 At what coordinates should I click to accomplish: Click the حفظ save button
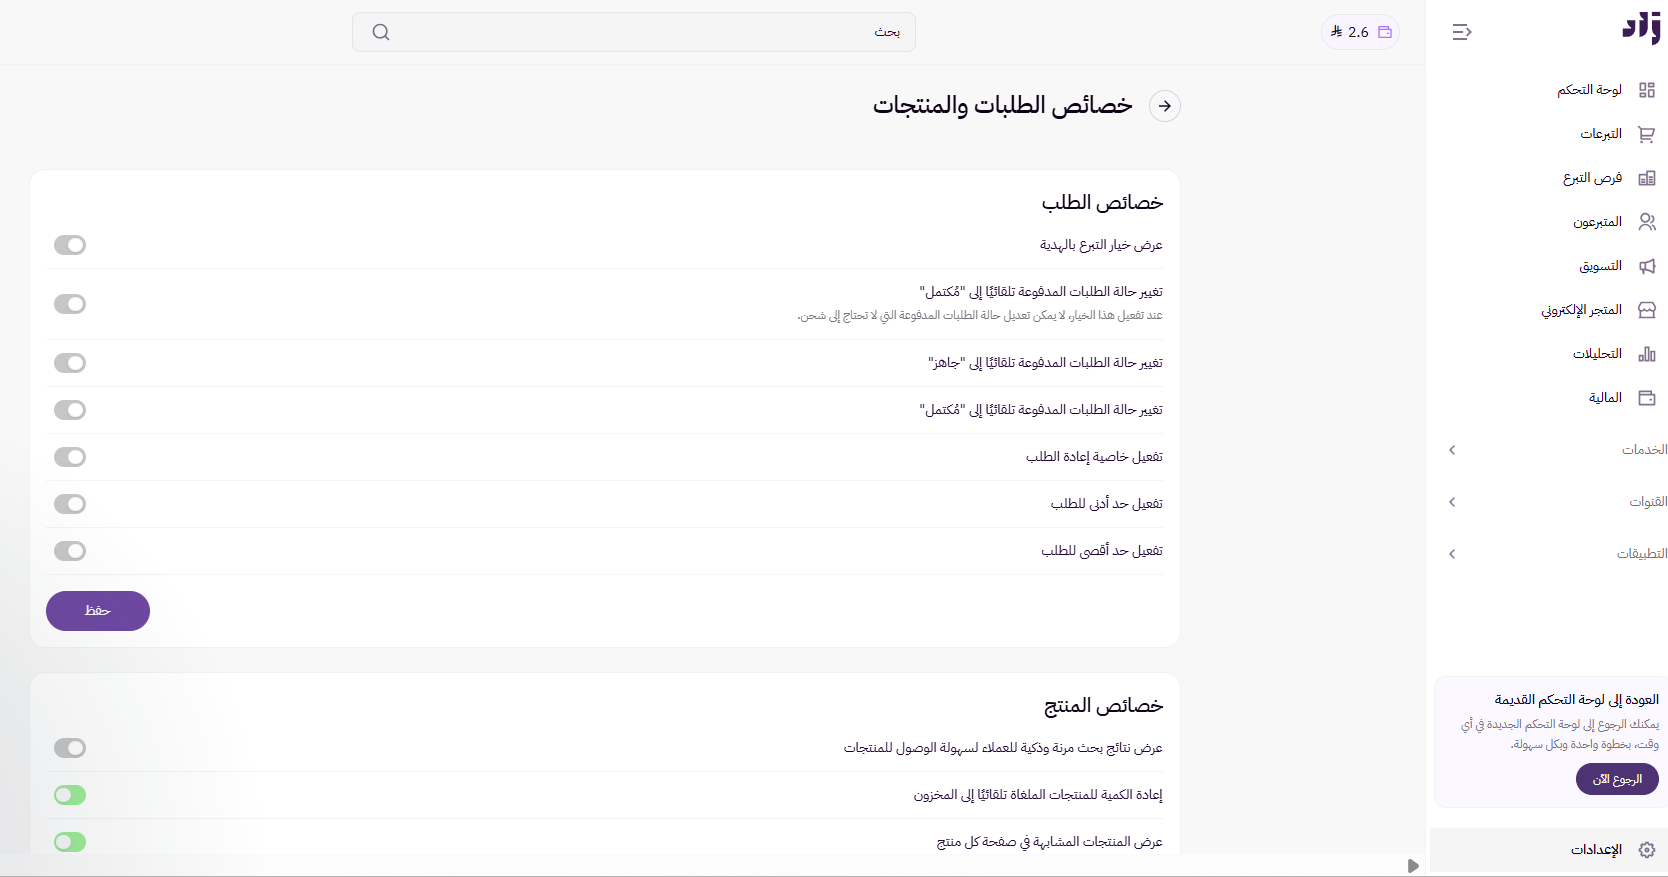[x=98, y=611]
